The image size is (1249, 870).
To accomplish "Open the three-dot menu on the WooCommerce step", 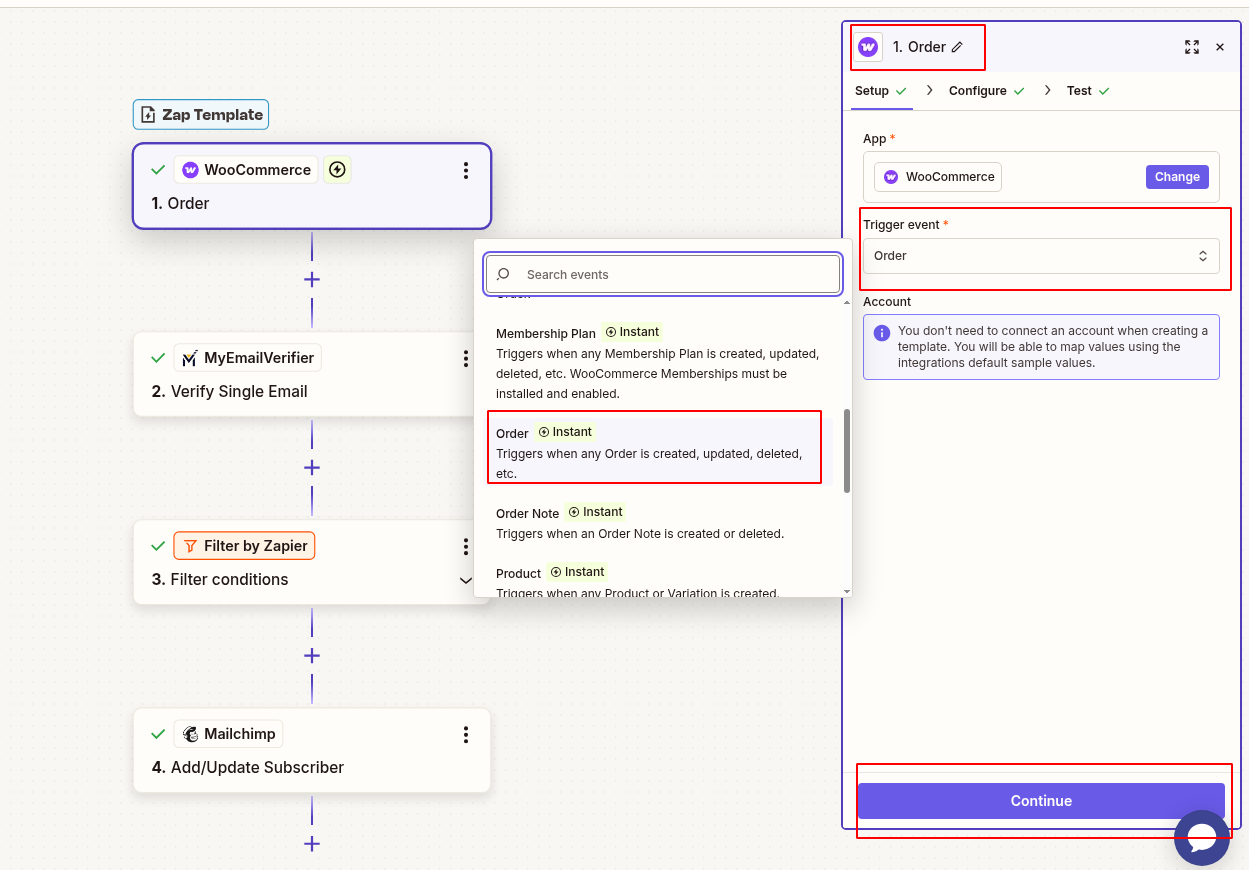I will coord(466,170).
